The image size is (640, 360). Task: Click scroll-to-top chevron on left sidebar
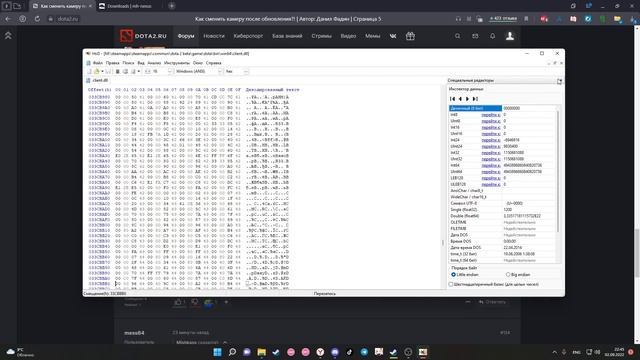[x=8, y=36]
